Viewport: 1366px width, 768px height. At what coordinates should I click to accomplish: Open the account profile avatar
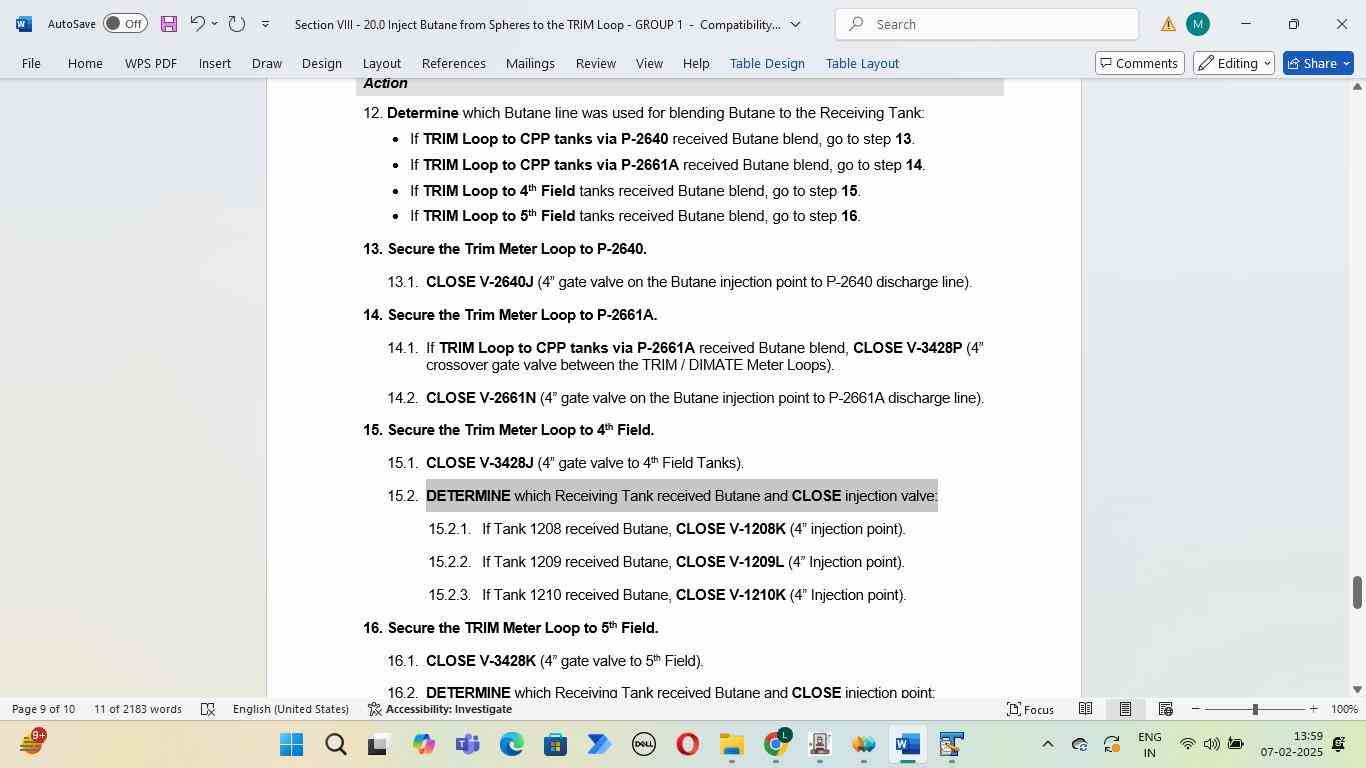pyautogui.click(x=1197, y=24)
